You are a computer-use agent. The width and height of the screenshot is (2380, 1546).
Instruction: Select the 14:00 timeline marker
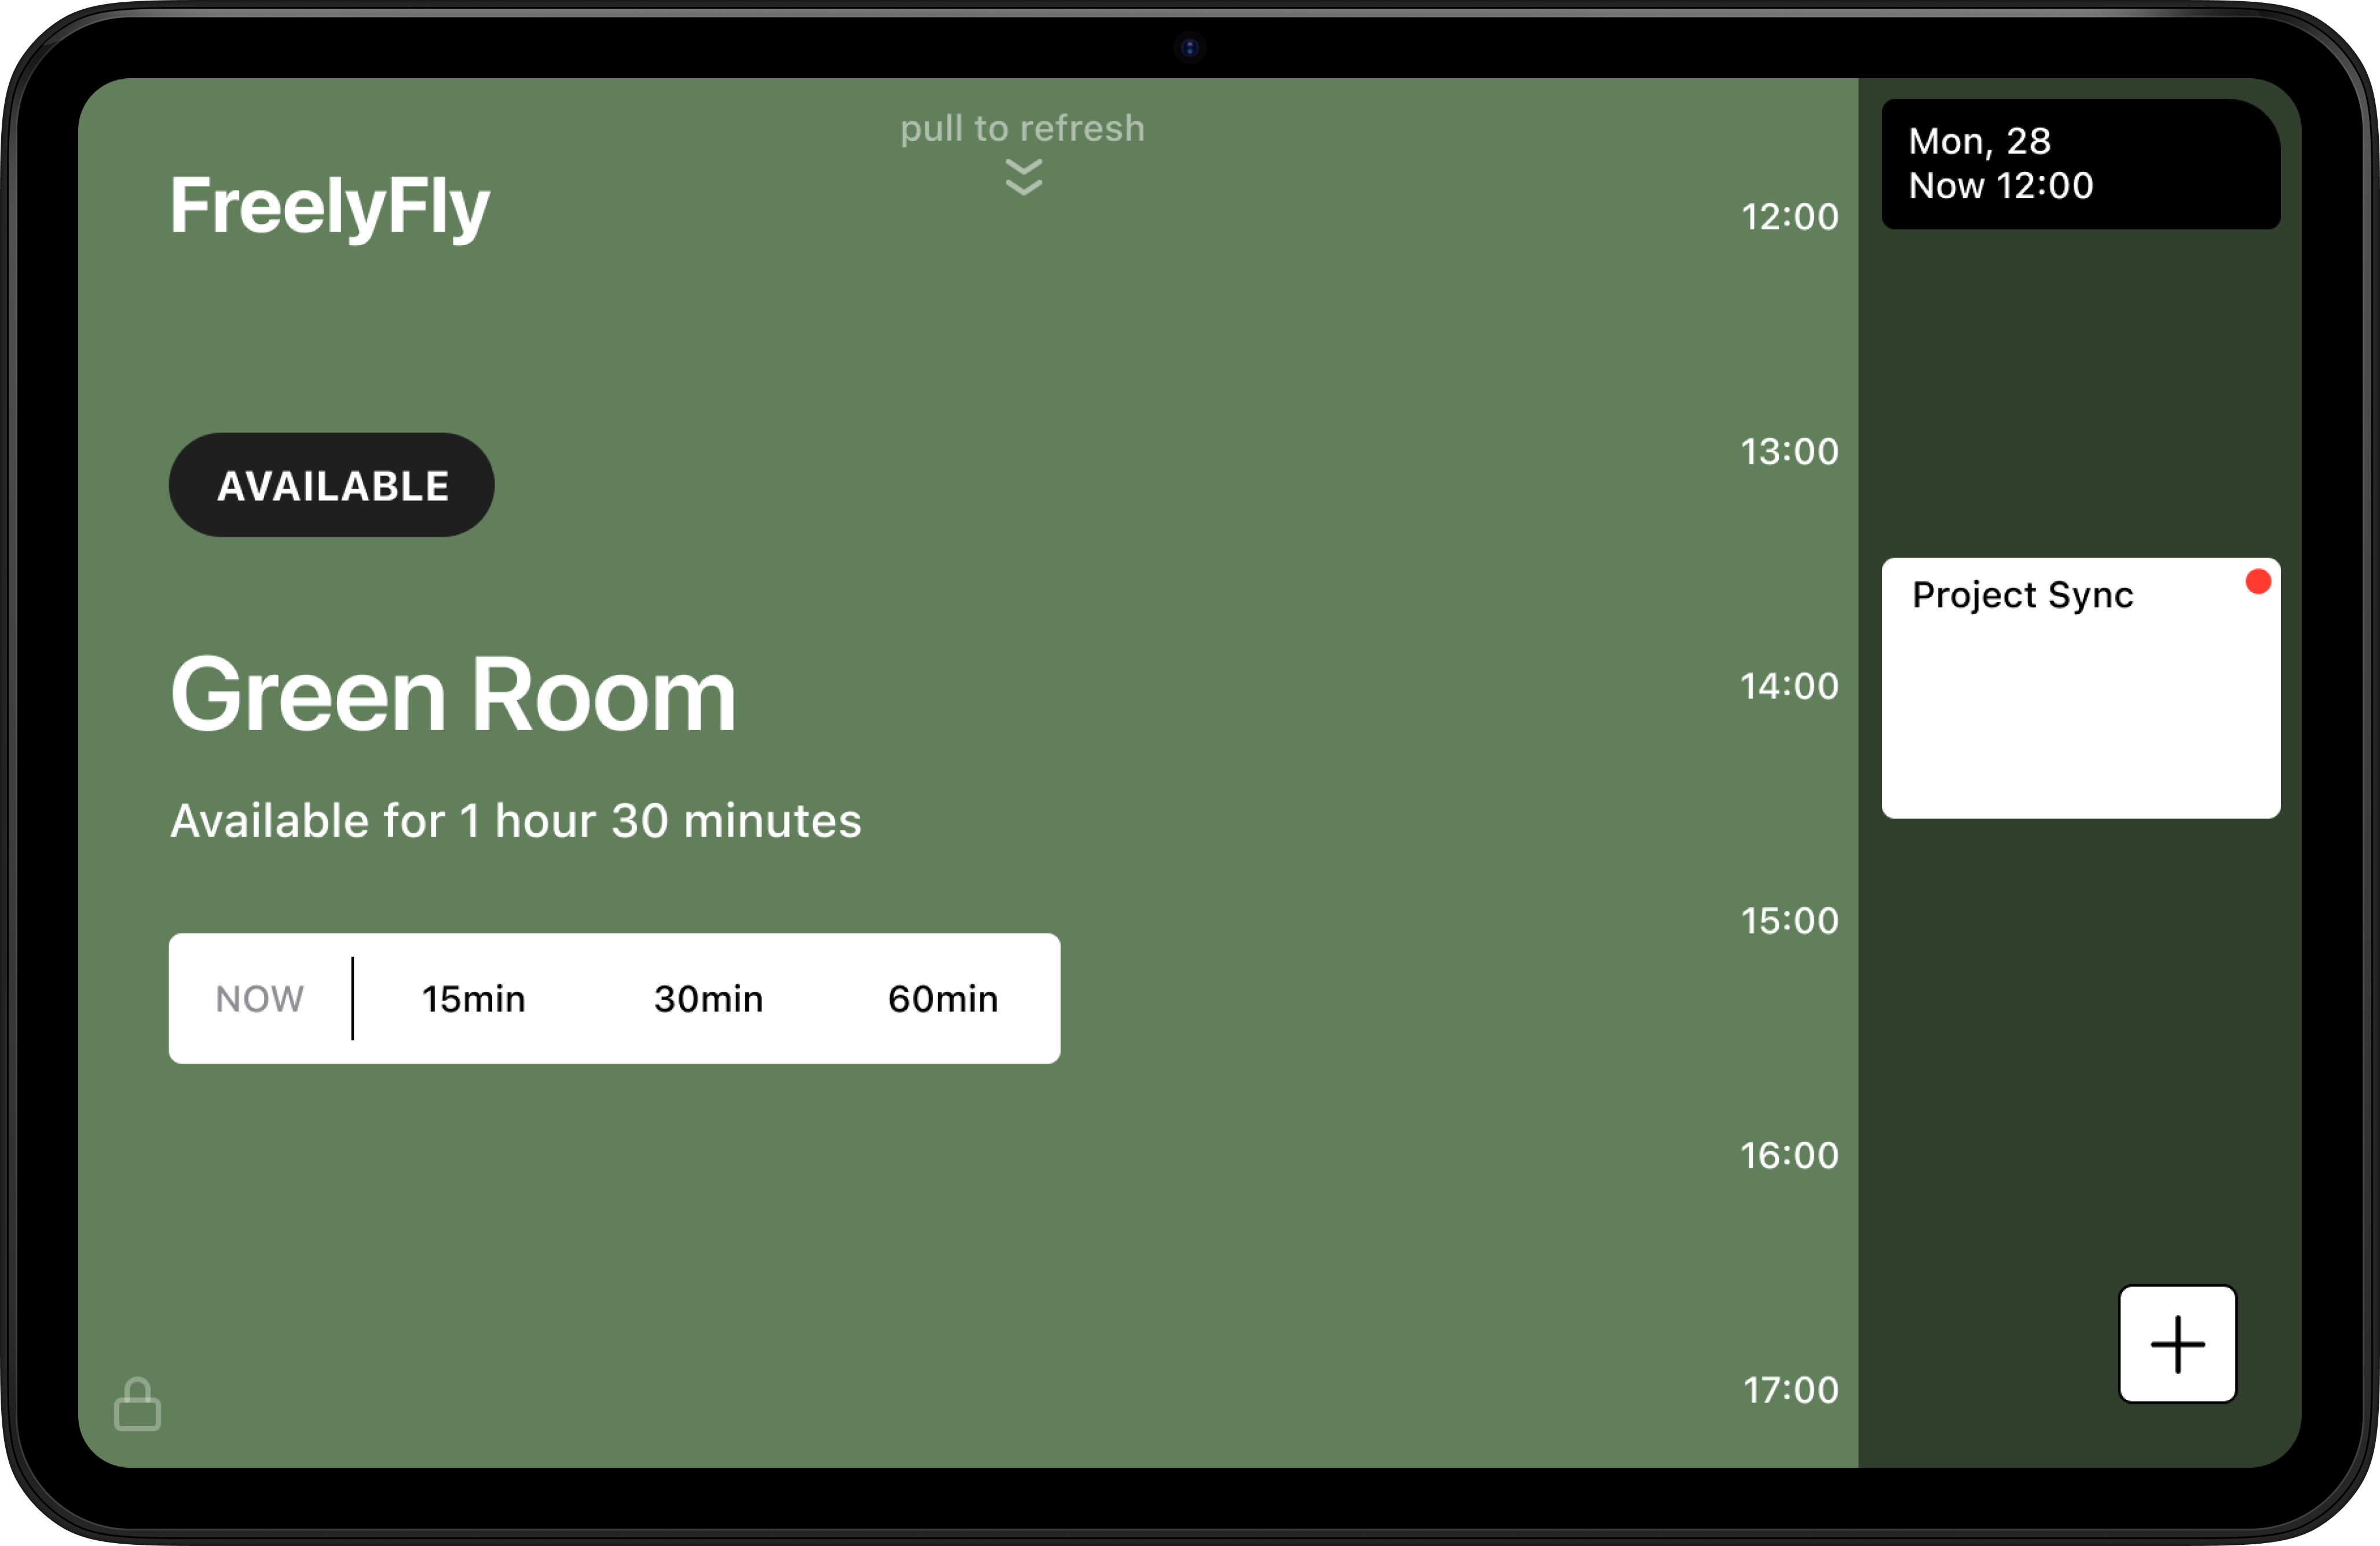(1789, 686)
